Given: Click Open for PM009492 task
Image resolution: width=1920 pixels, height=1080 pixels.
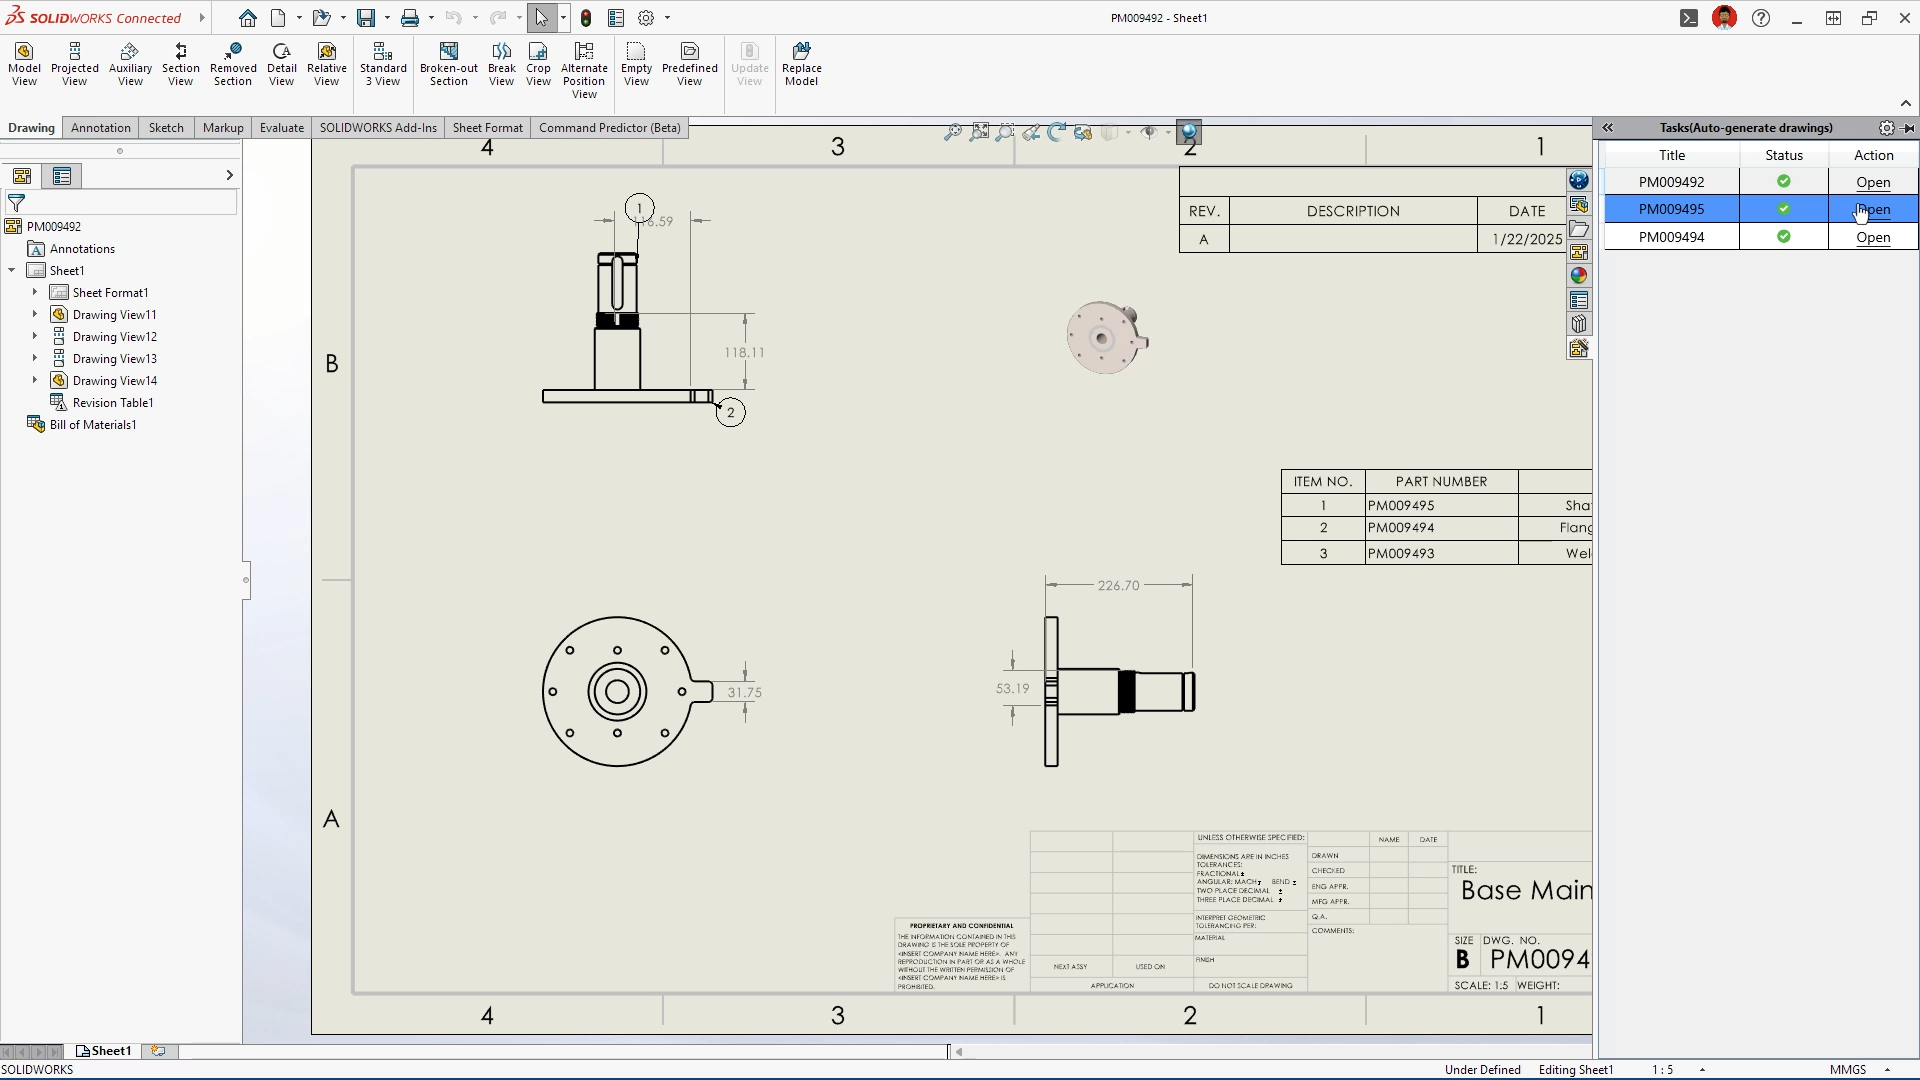Looking at the screenshot, I should coord(1872,183).
